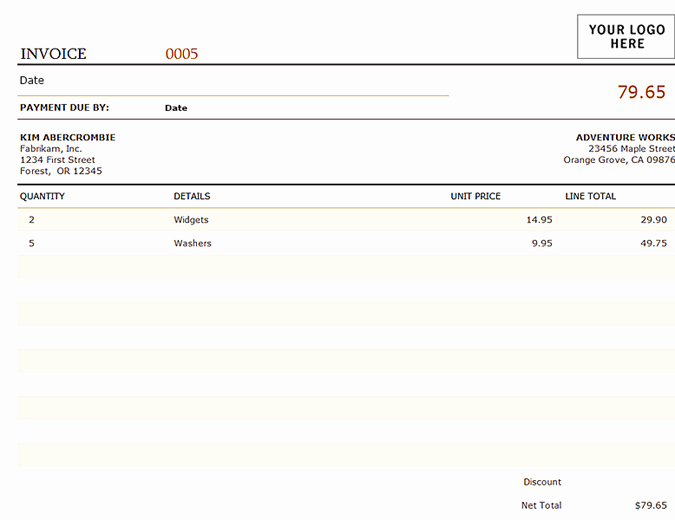Image resolution: width=675 pixels, height=520 pixels.
Task: Click the 23456 Maple Street address
Action: [x=632, y=149]
